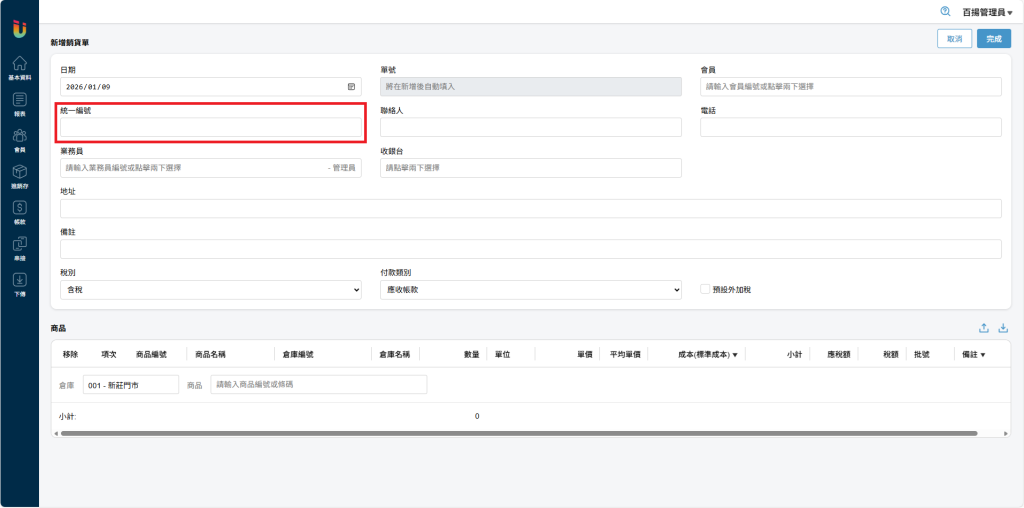Image resolution: width=1024 pixels, height=508 pixels.
Task: Go to 會員 members section in sidebar
Action: pyautogui.click(x=19, y=139)
